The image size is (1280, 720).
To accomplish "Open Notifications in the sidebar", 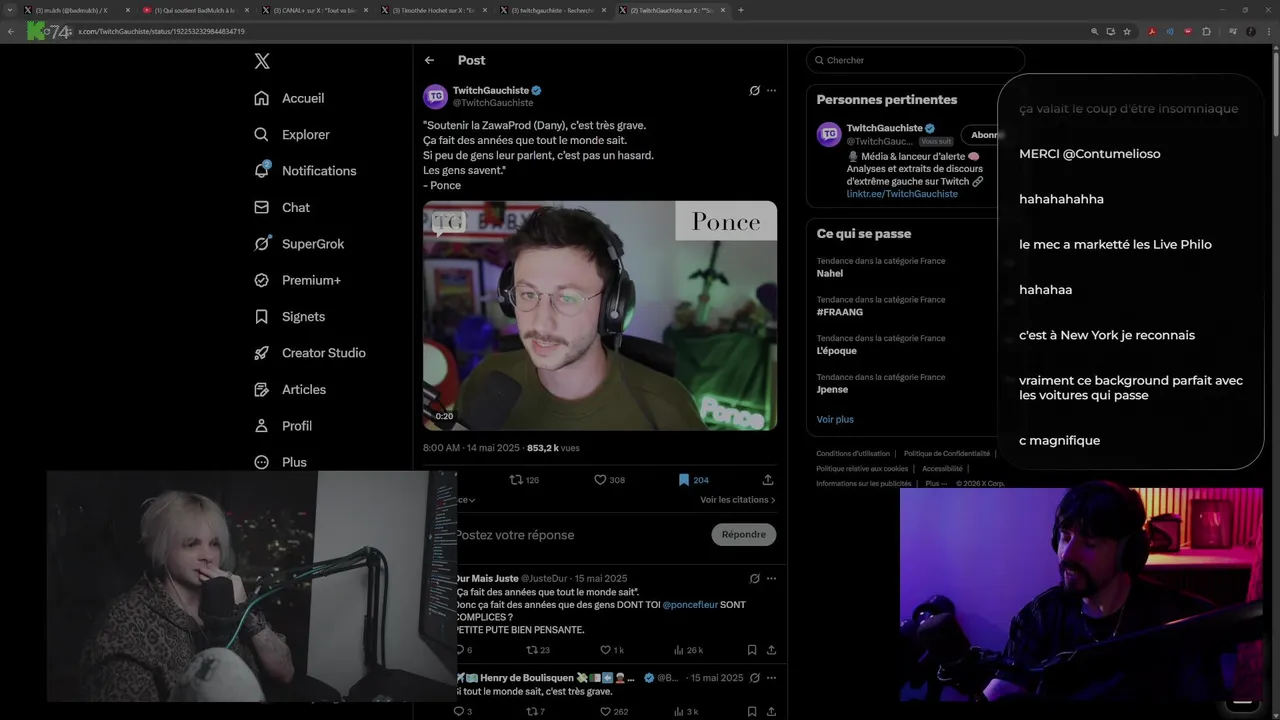I will click(305, 171).
